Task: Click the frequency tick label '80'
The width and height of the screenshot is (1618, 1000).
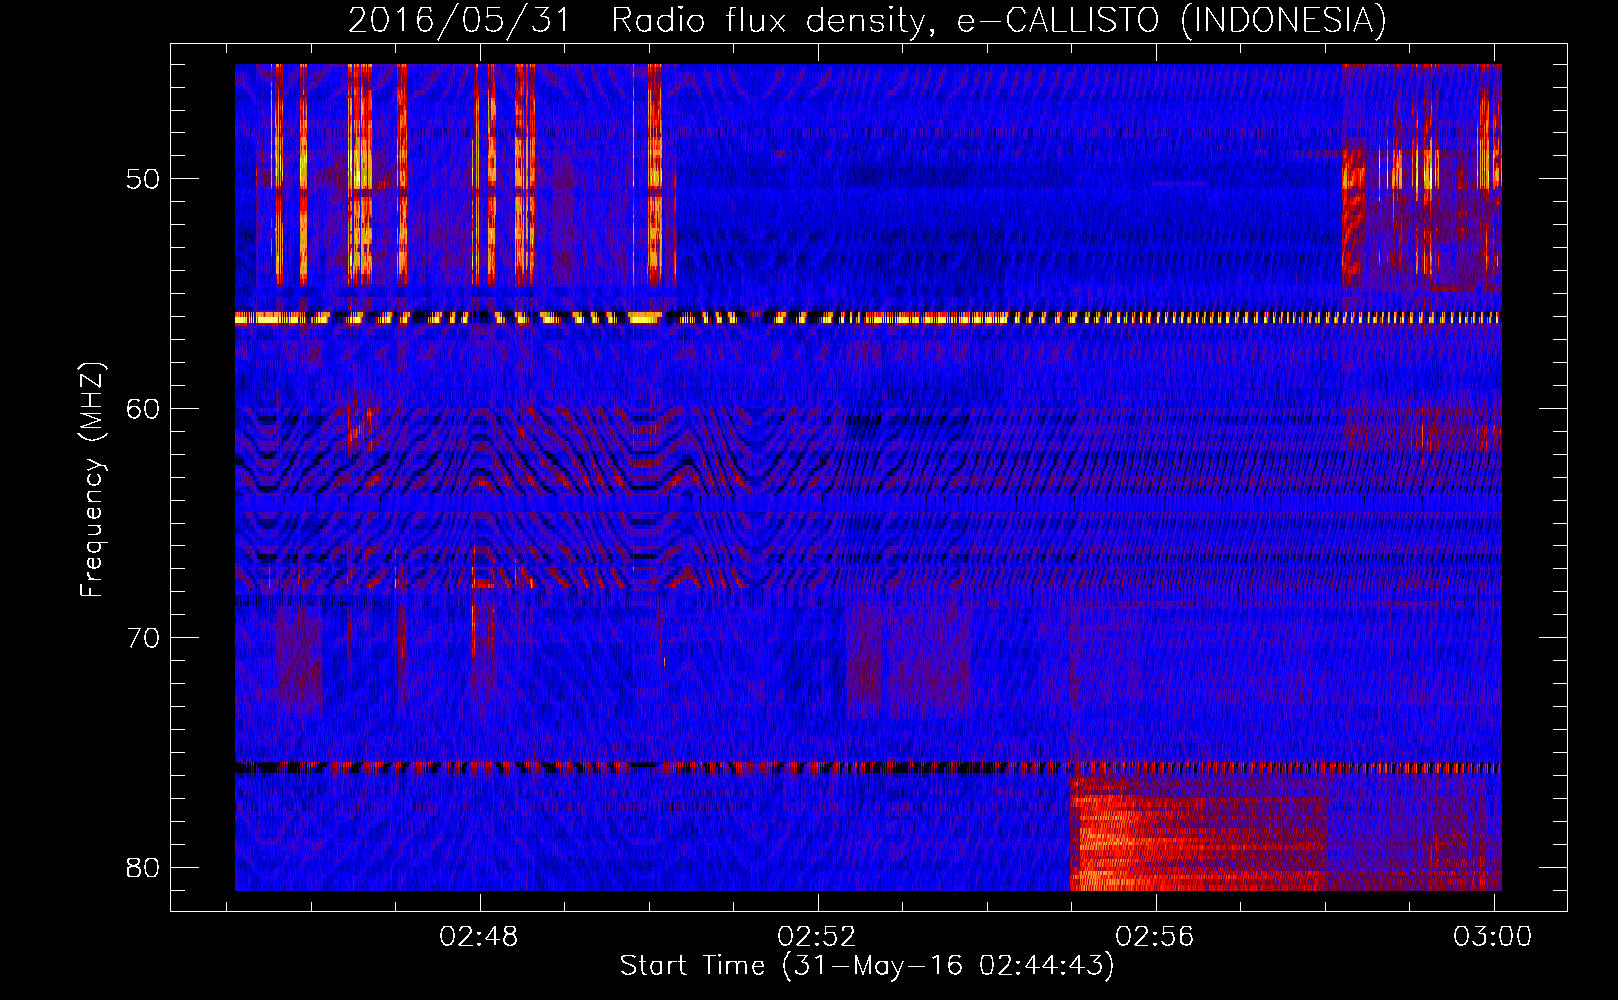Action: [144, 866]
